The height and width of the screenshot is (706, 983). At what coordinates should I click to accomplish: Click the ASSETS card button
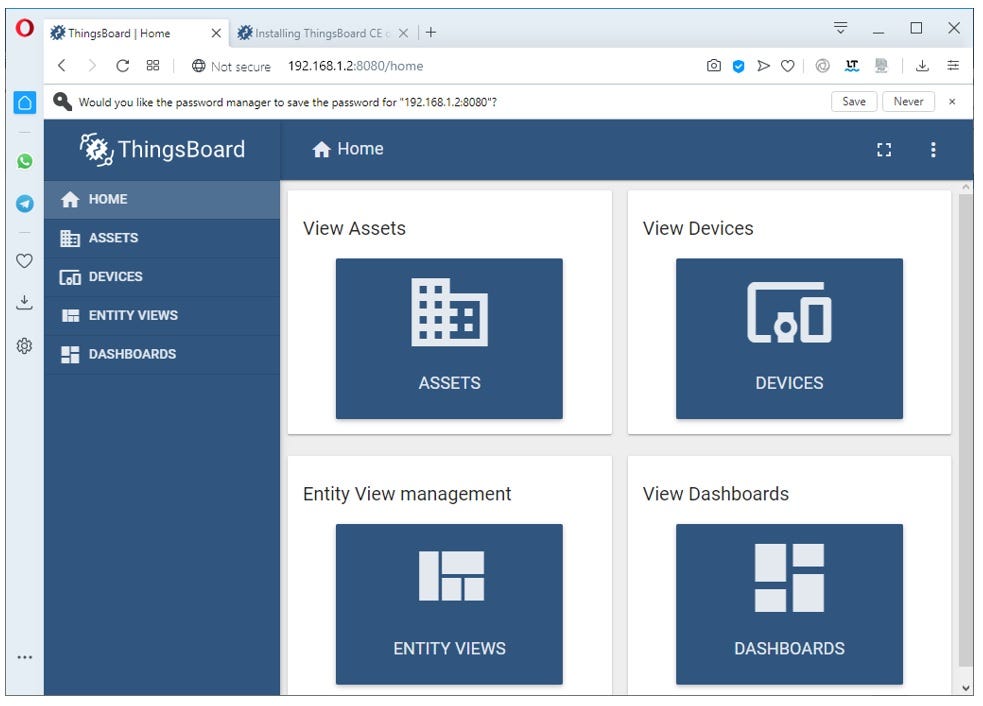tap(449, 339)
